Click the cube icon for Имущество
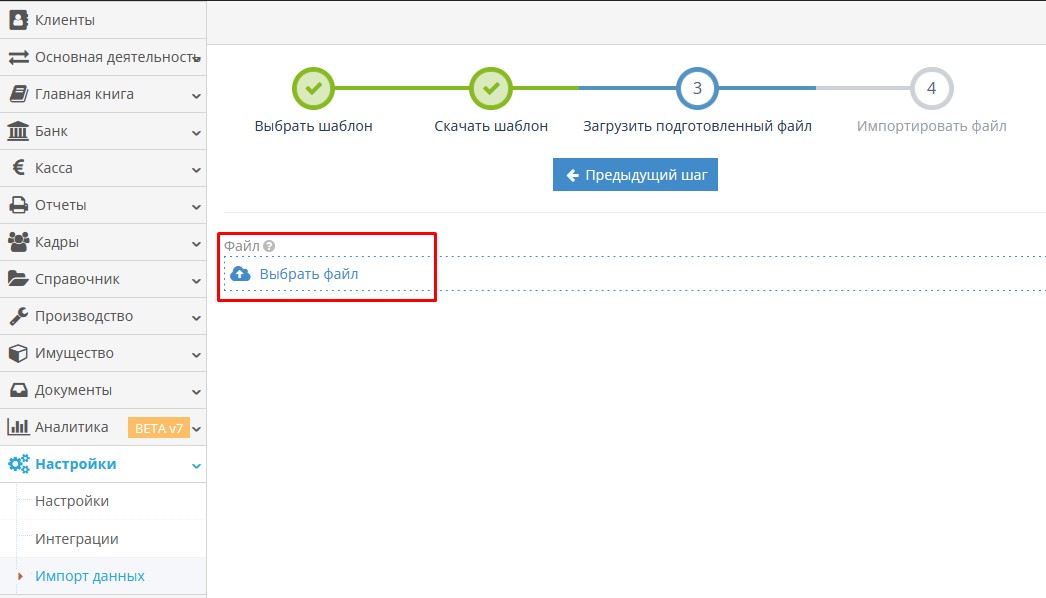Viewport: 1046px width, 598px height. (18, 353)
